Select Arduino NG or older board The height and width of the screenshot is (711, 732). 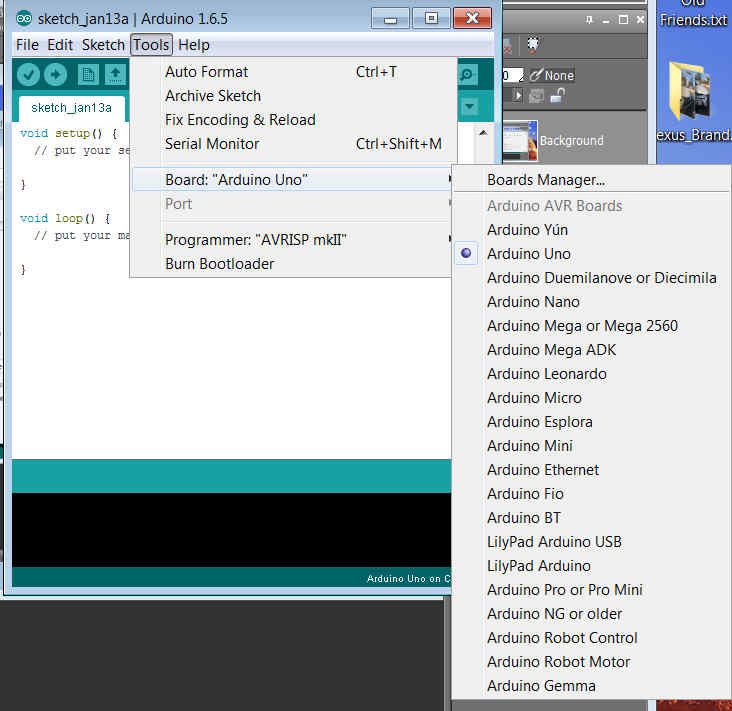591,614
